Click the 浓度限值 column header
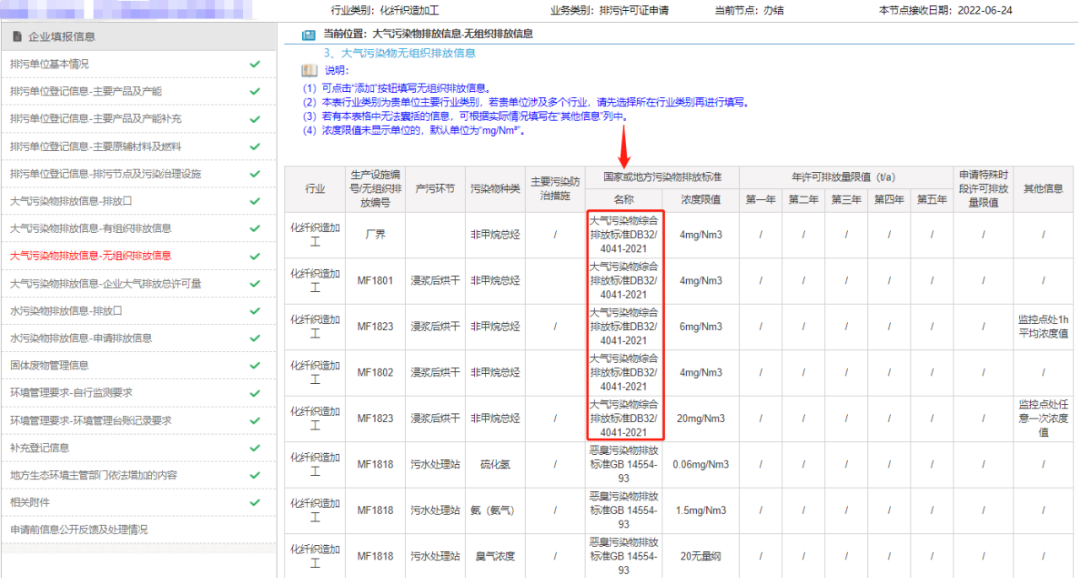This screenshot has width=1080, height=578. pos(700,199)
